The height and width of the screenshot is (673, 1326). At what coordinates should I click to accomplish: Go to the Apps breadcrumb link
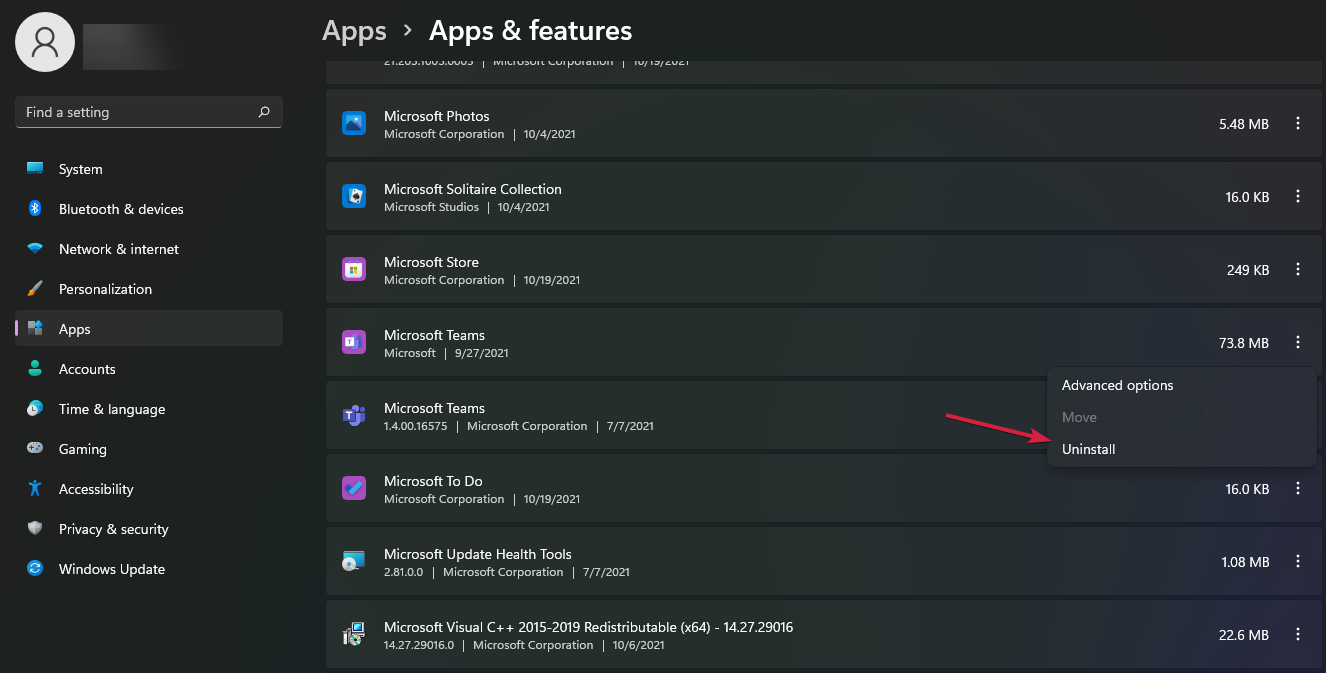[x=354, y=31]
